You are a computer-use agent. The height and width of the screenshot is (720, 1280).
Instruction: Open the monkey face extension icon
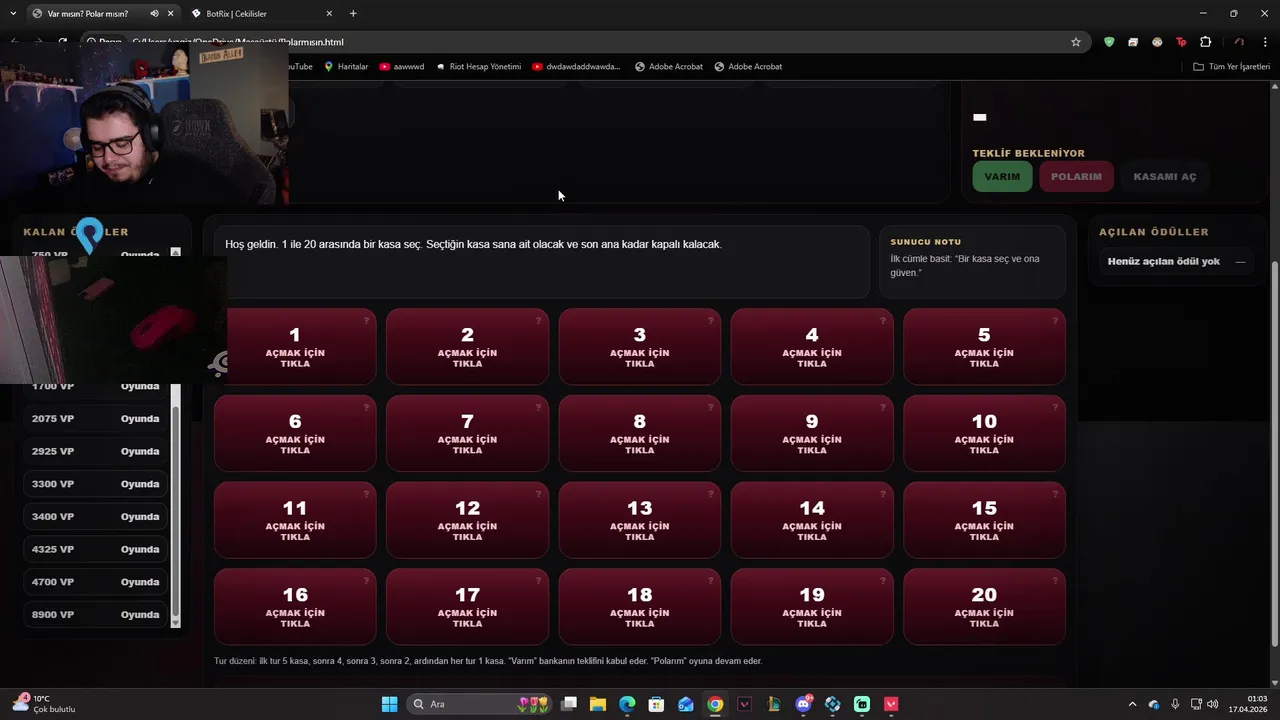point(1157,42)
